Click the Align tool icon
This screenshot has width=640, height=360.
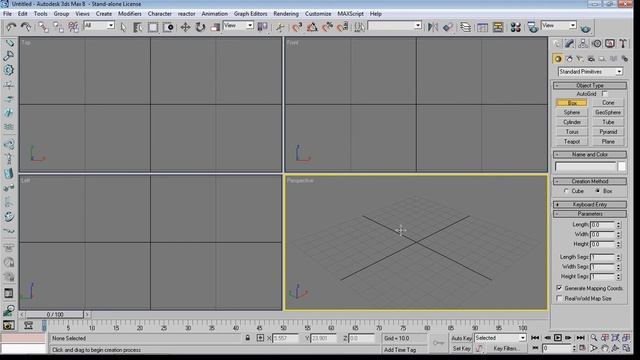point(448,27)
